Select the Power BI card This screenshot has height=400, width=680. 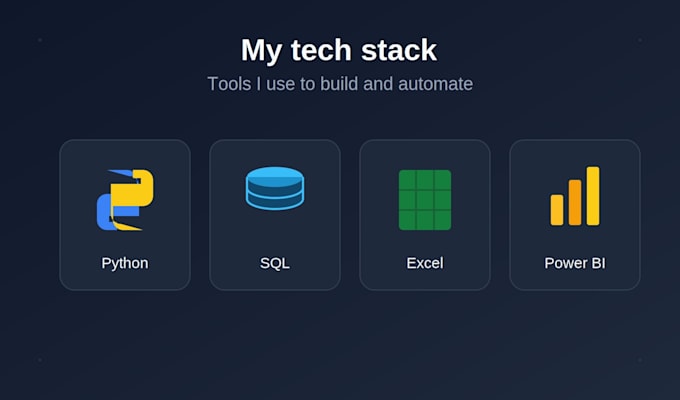pyautogui.click(x=575, y=215)
